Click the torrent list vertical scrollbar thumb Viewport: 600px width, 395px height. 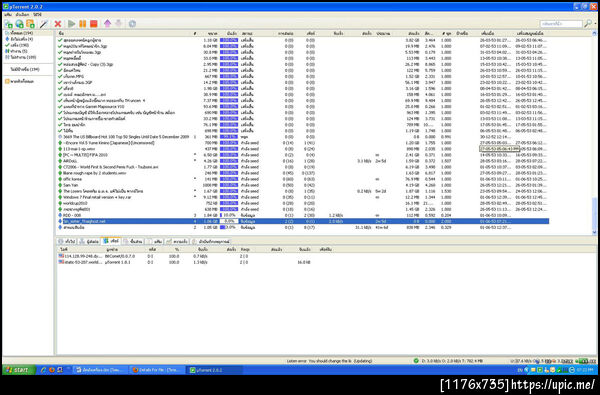pos(594,213)
